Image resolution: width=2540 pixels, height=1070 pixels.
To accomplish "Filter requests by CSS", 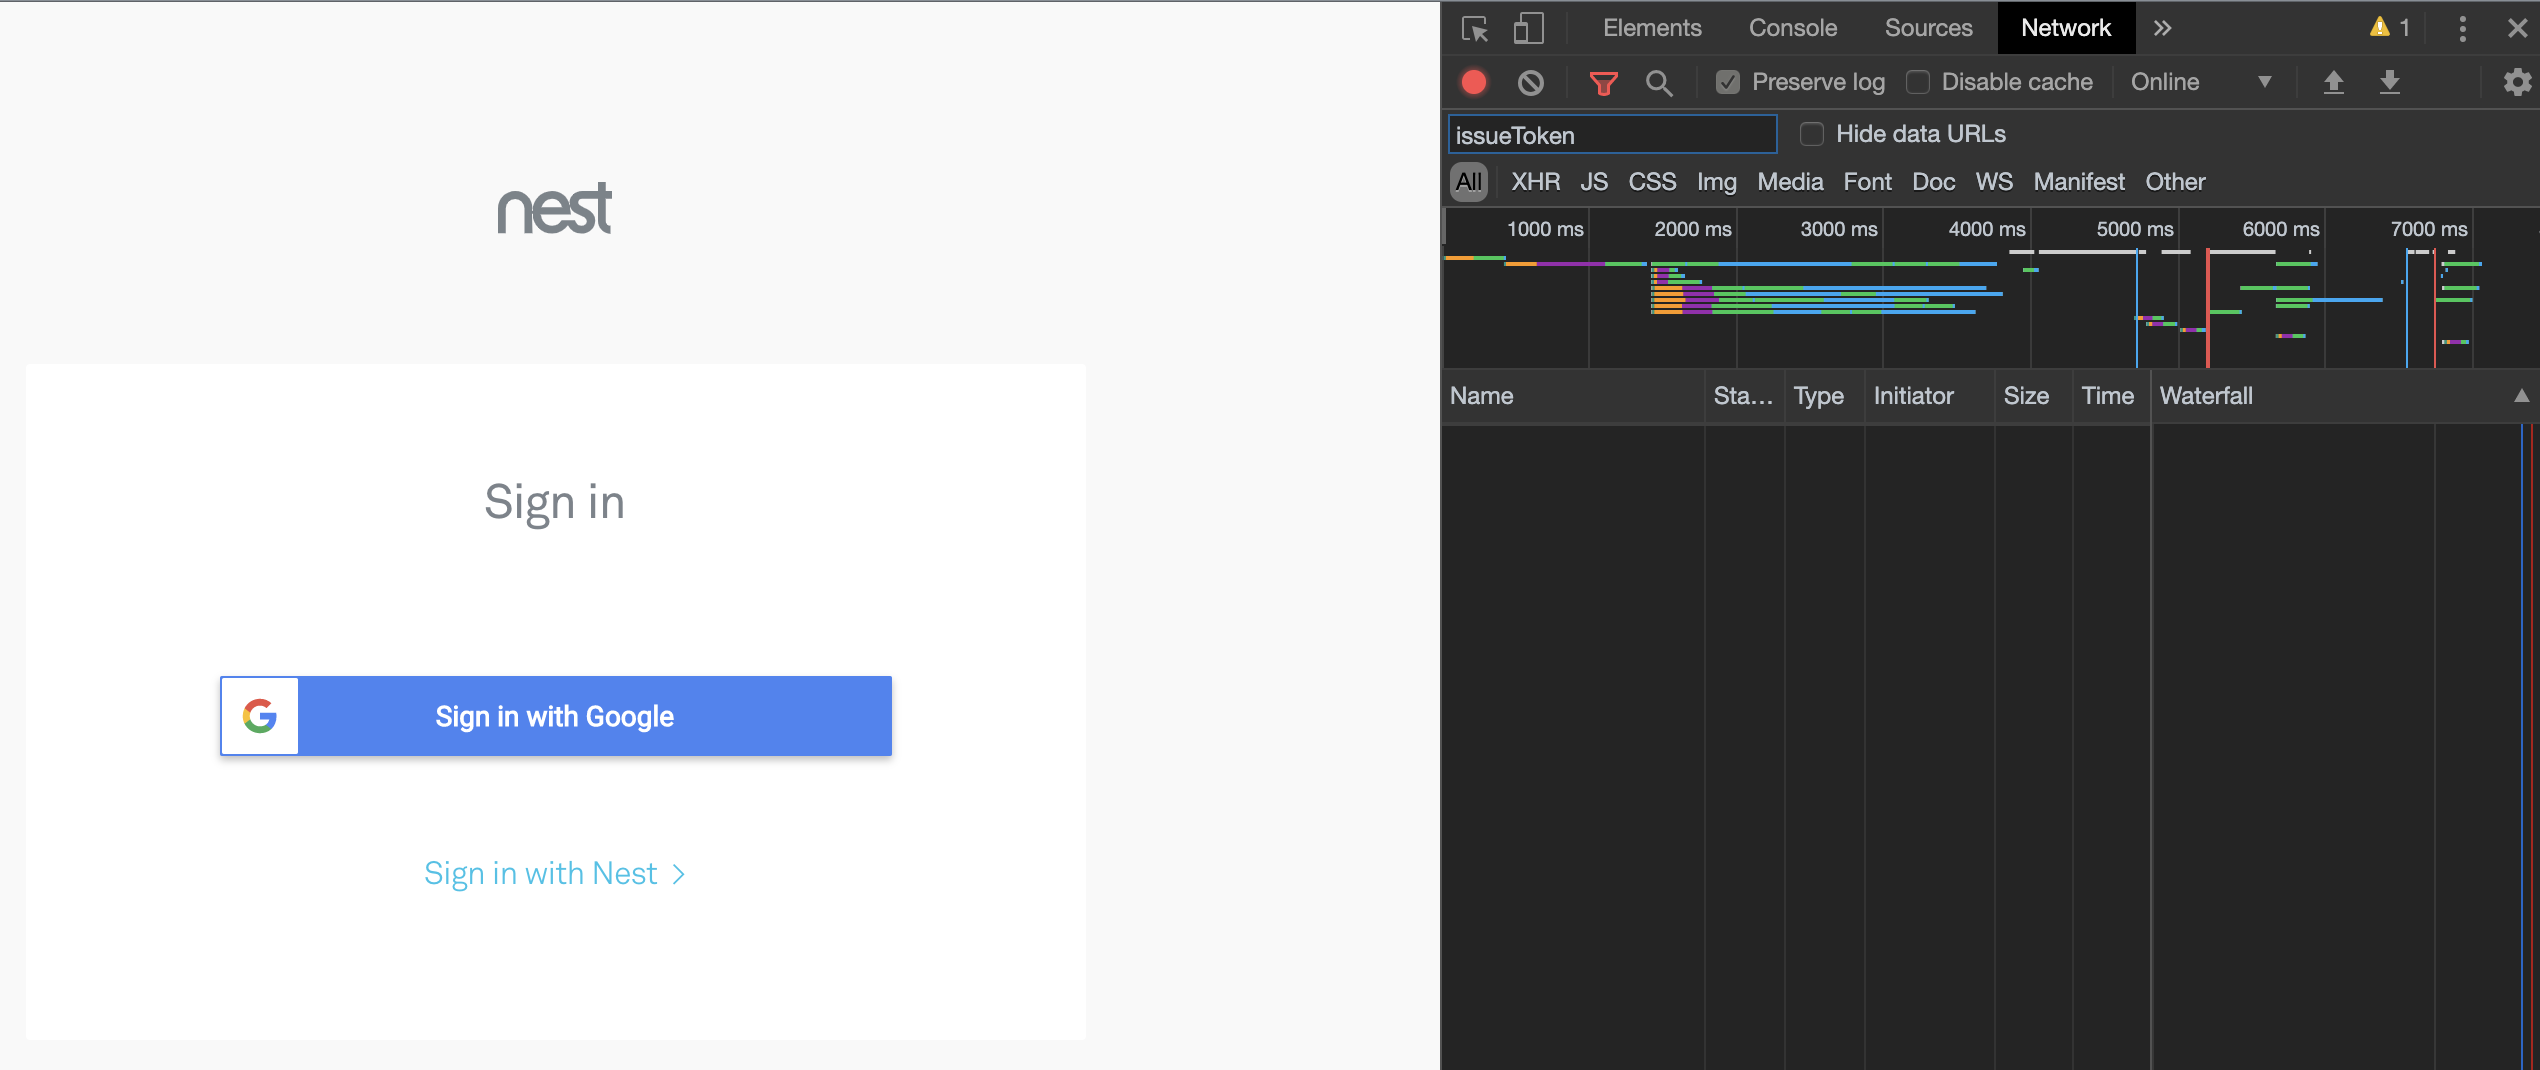I will tap(1652, 182).
